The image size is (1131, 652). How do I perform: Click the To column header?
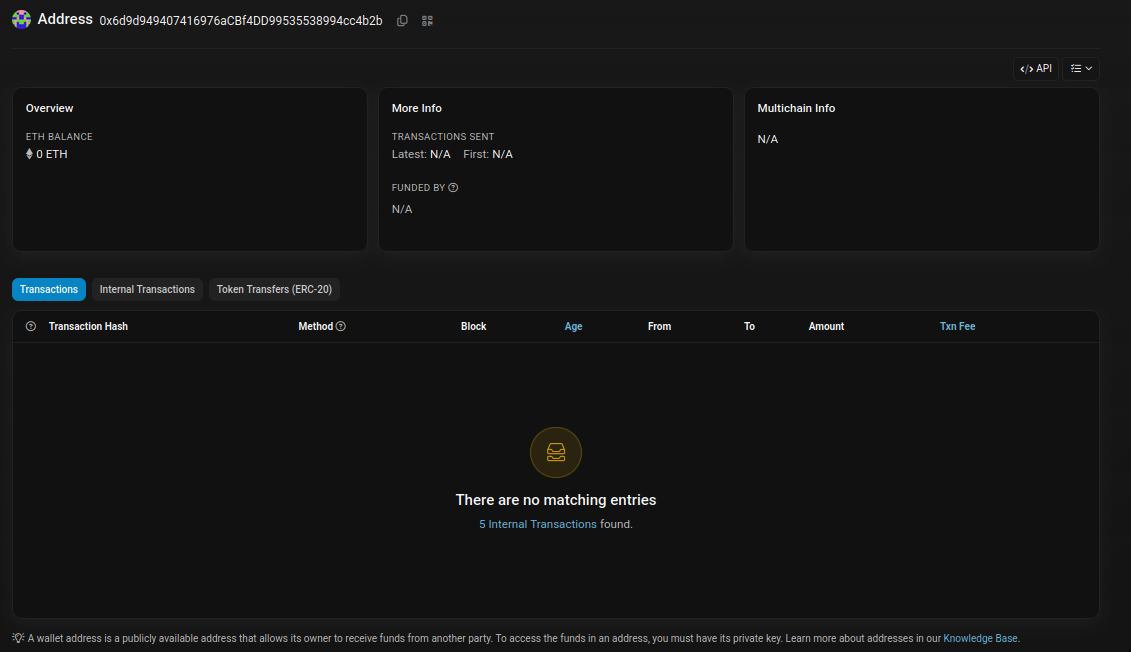(749, 327)
